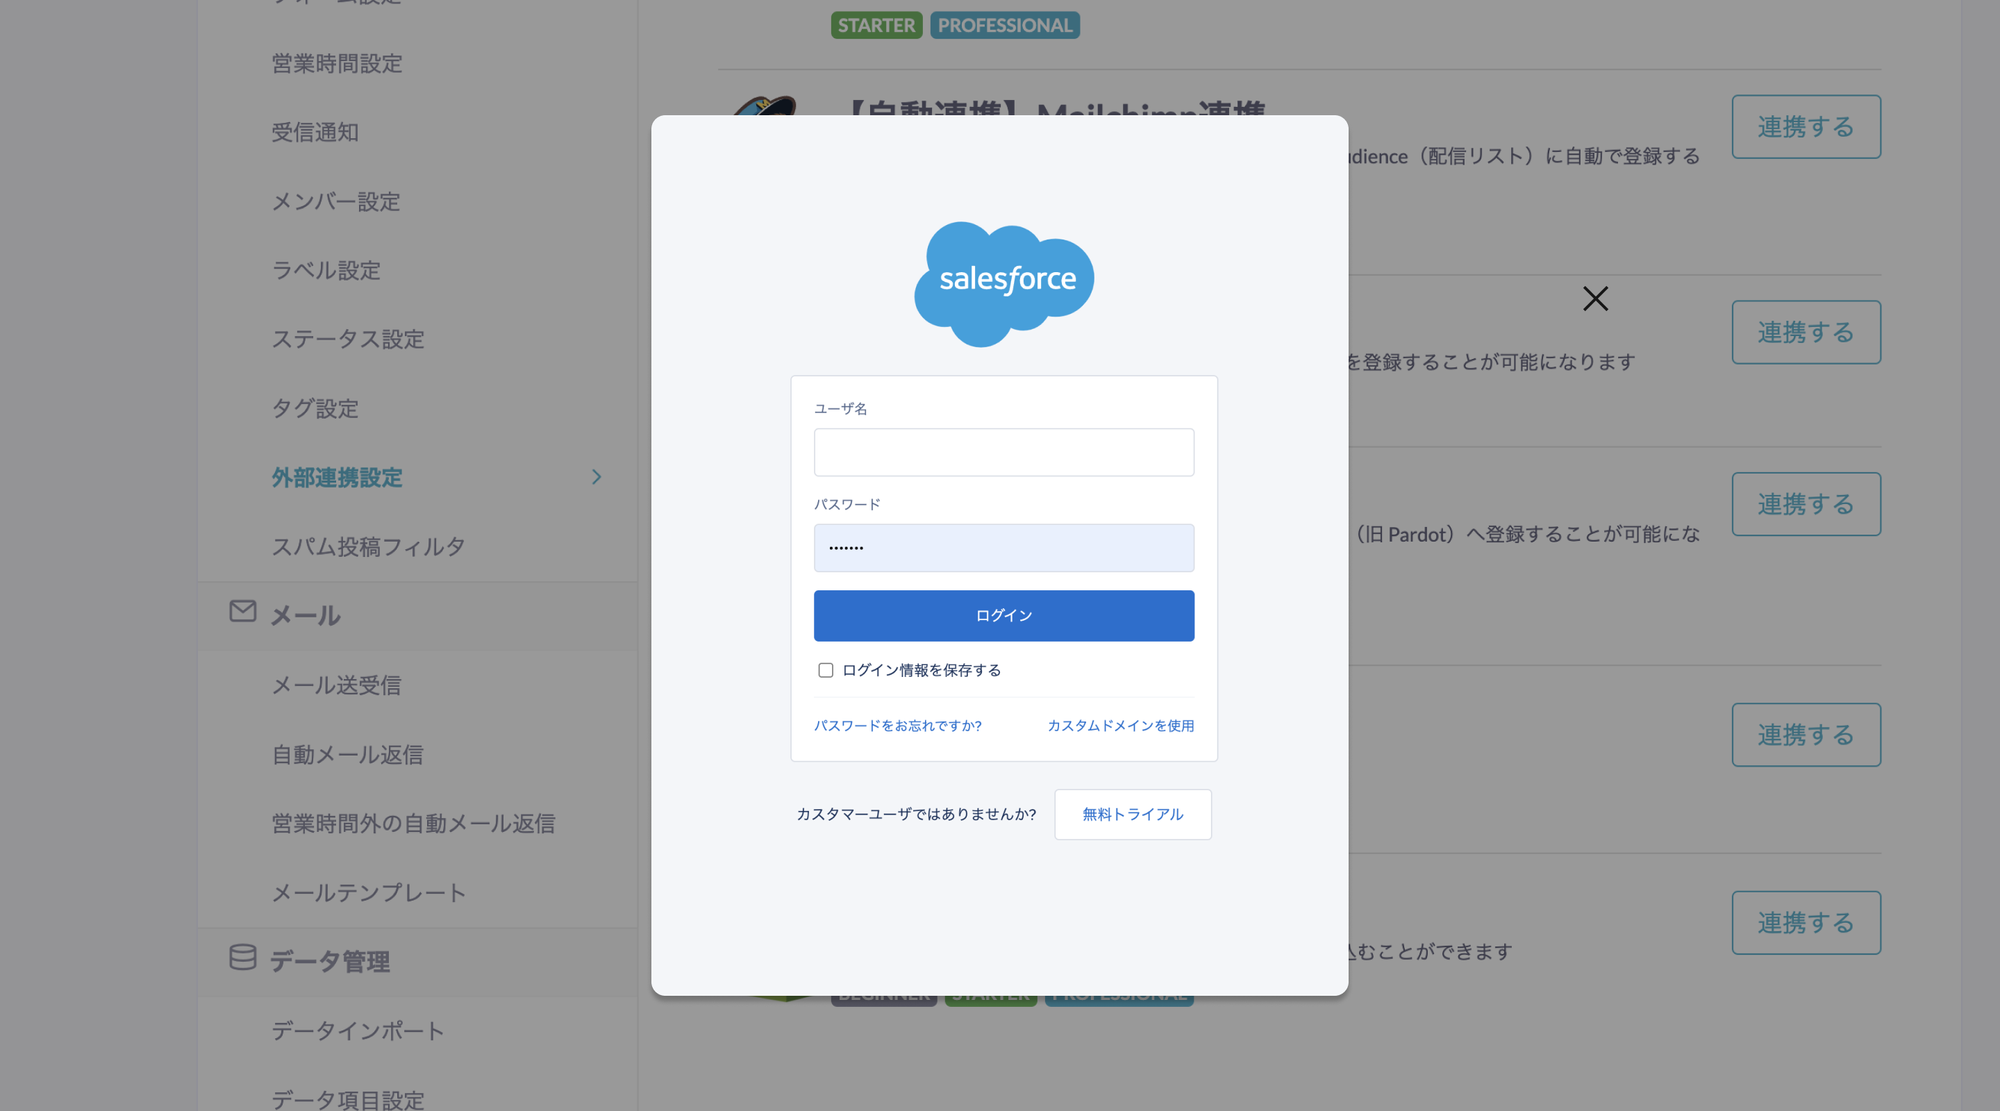Click the 無料トライアル button
Image resolution: width=2000 pixels, height=1111 pixels.
tap(1133, 814)
